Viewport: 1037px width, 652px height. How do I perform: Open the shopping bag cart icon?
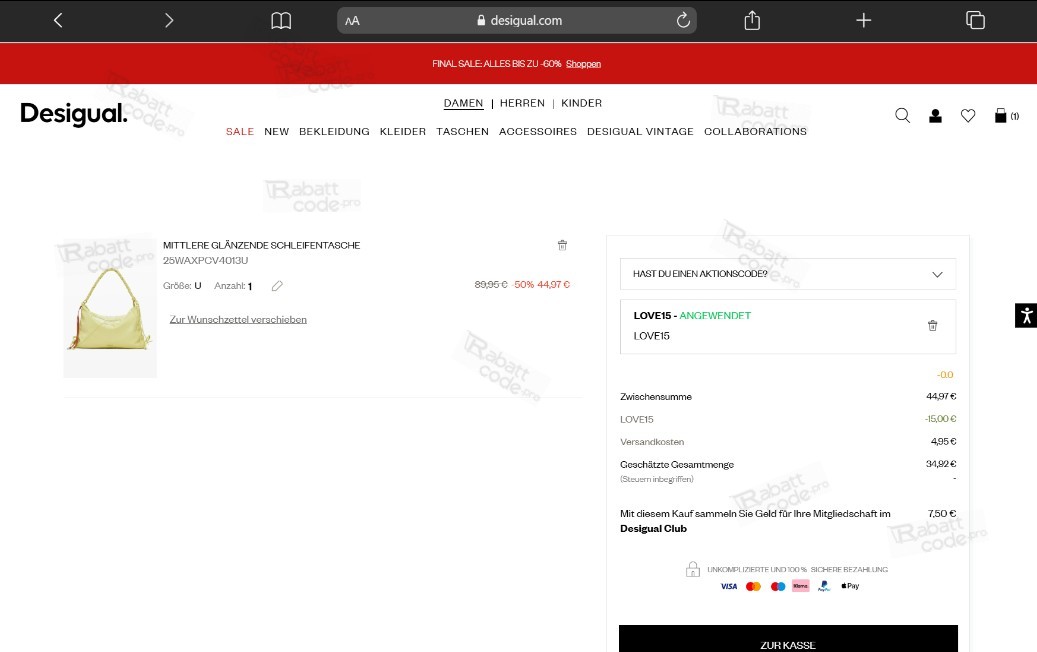click(1001, 116)
